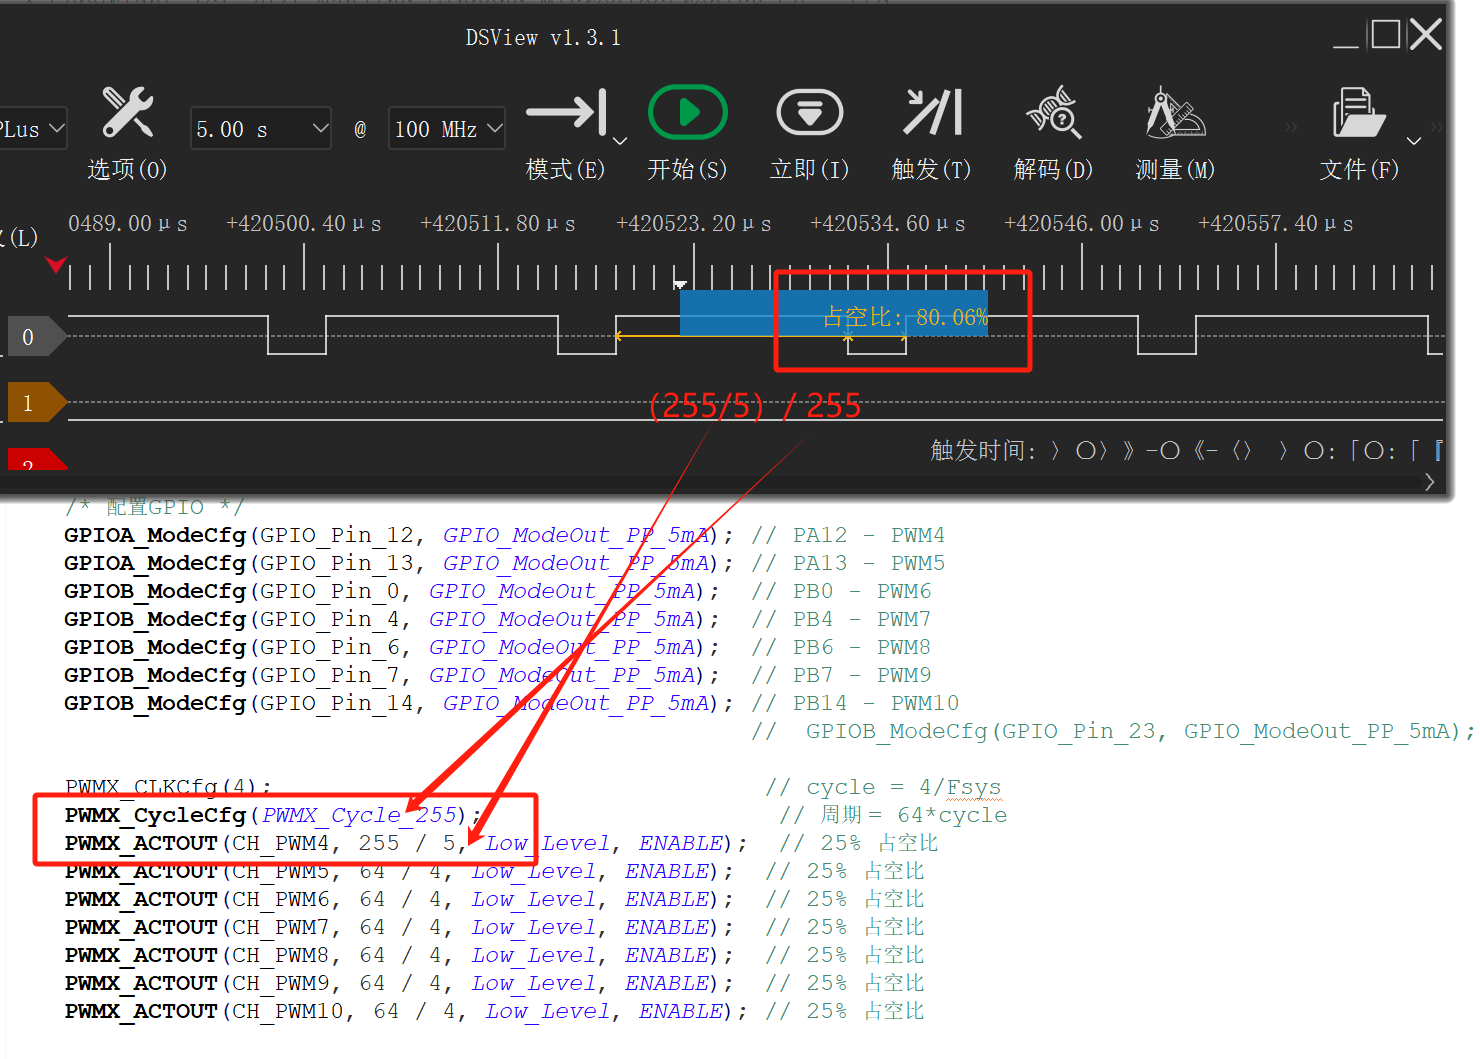
Task: Maximize the DSView window
Action: (1386, 35)
